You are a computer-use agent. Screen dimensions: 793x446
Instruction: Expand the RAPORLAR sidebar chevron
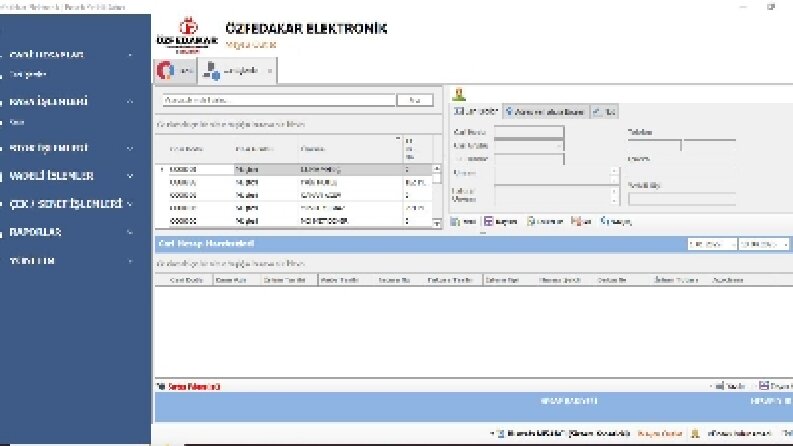pos(130,232)
